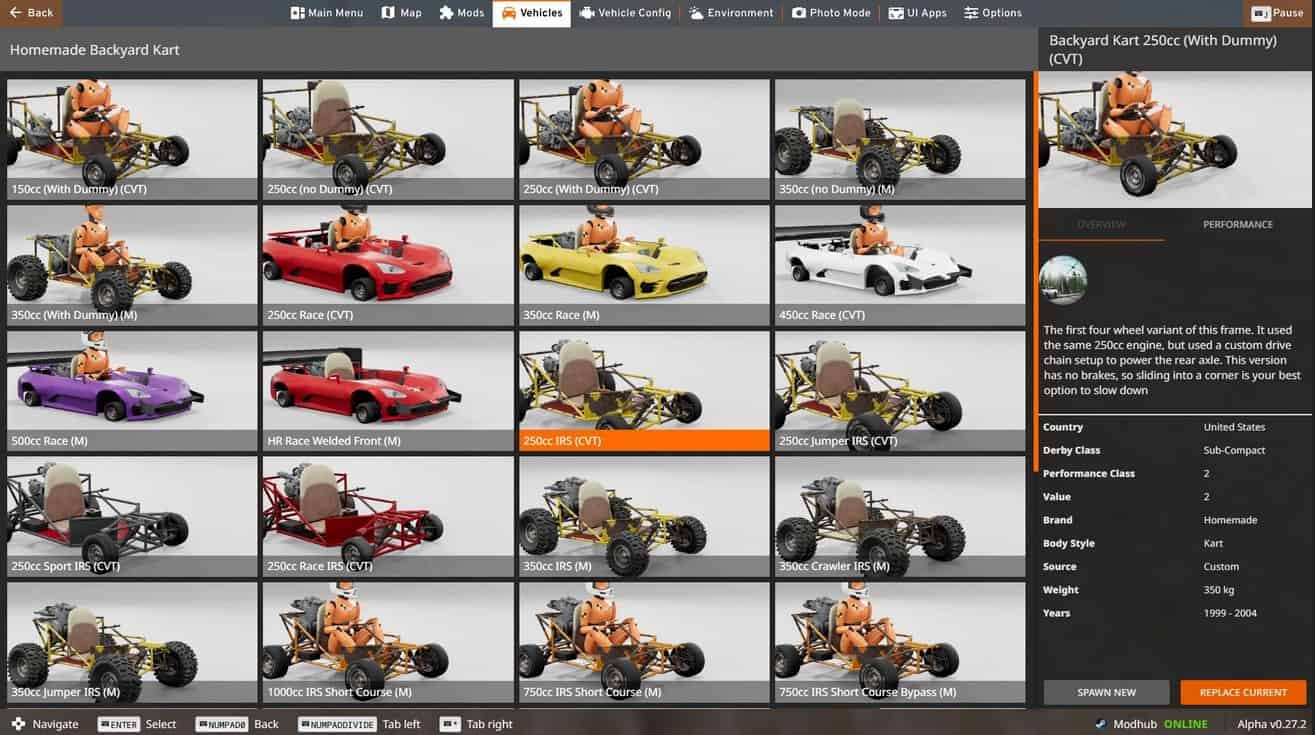Open UI Apps via its icon
Image resolution: width=1315 pixels, height=735 pixels.
tap(895, 13)
